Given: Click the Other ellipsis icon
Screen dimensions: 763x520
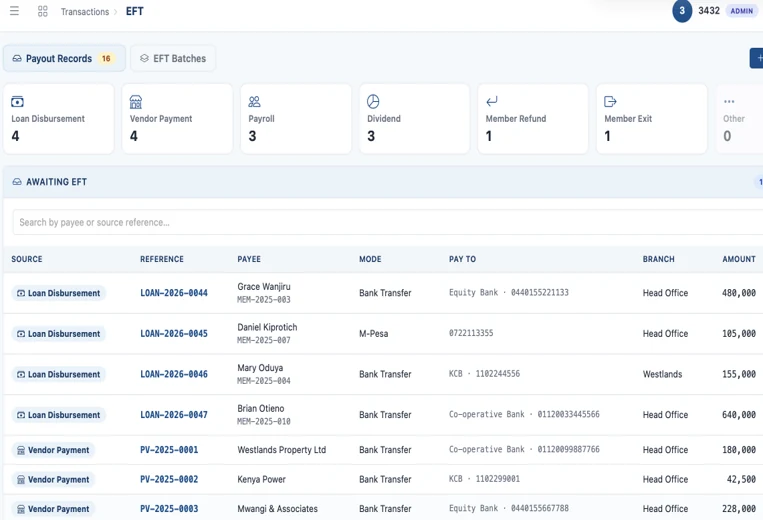Looking at the screenshot, I should 729,101.
